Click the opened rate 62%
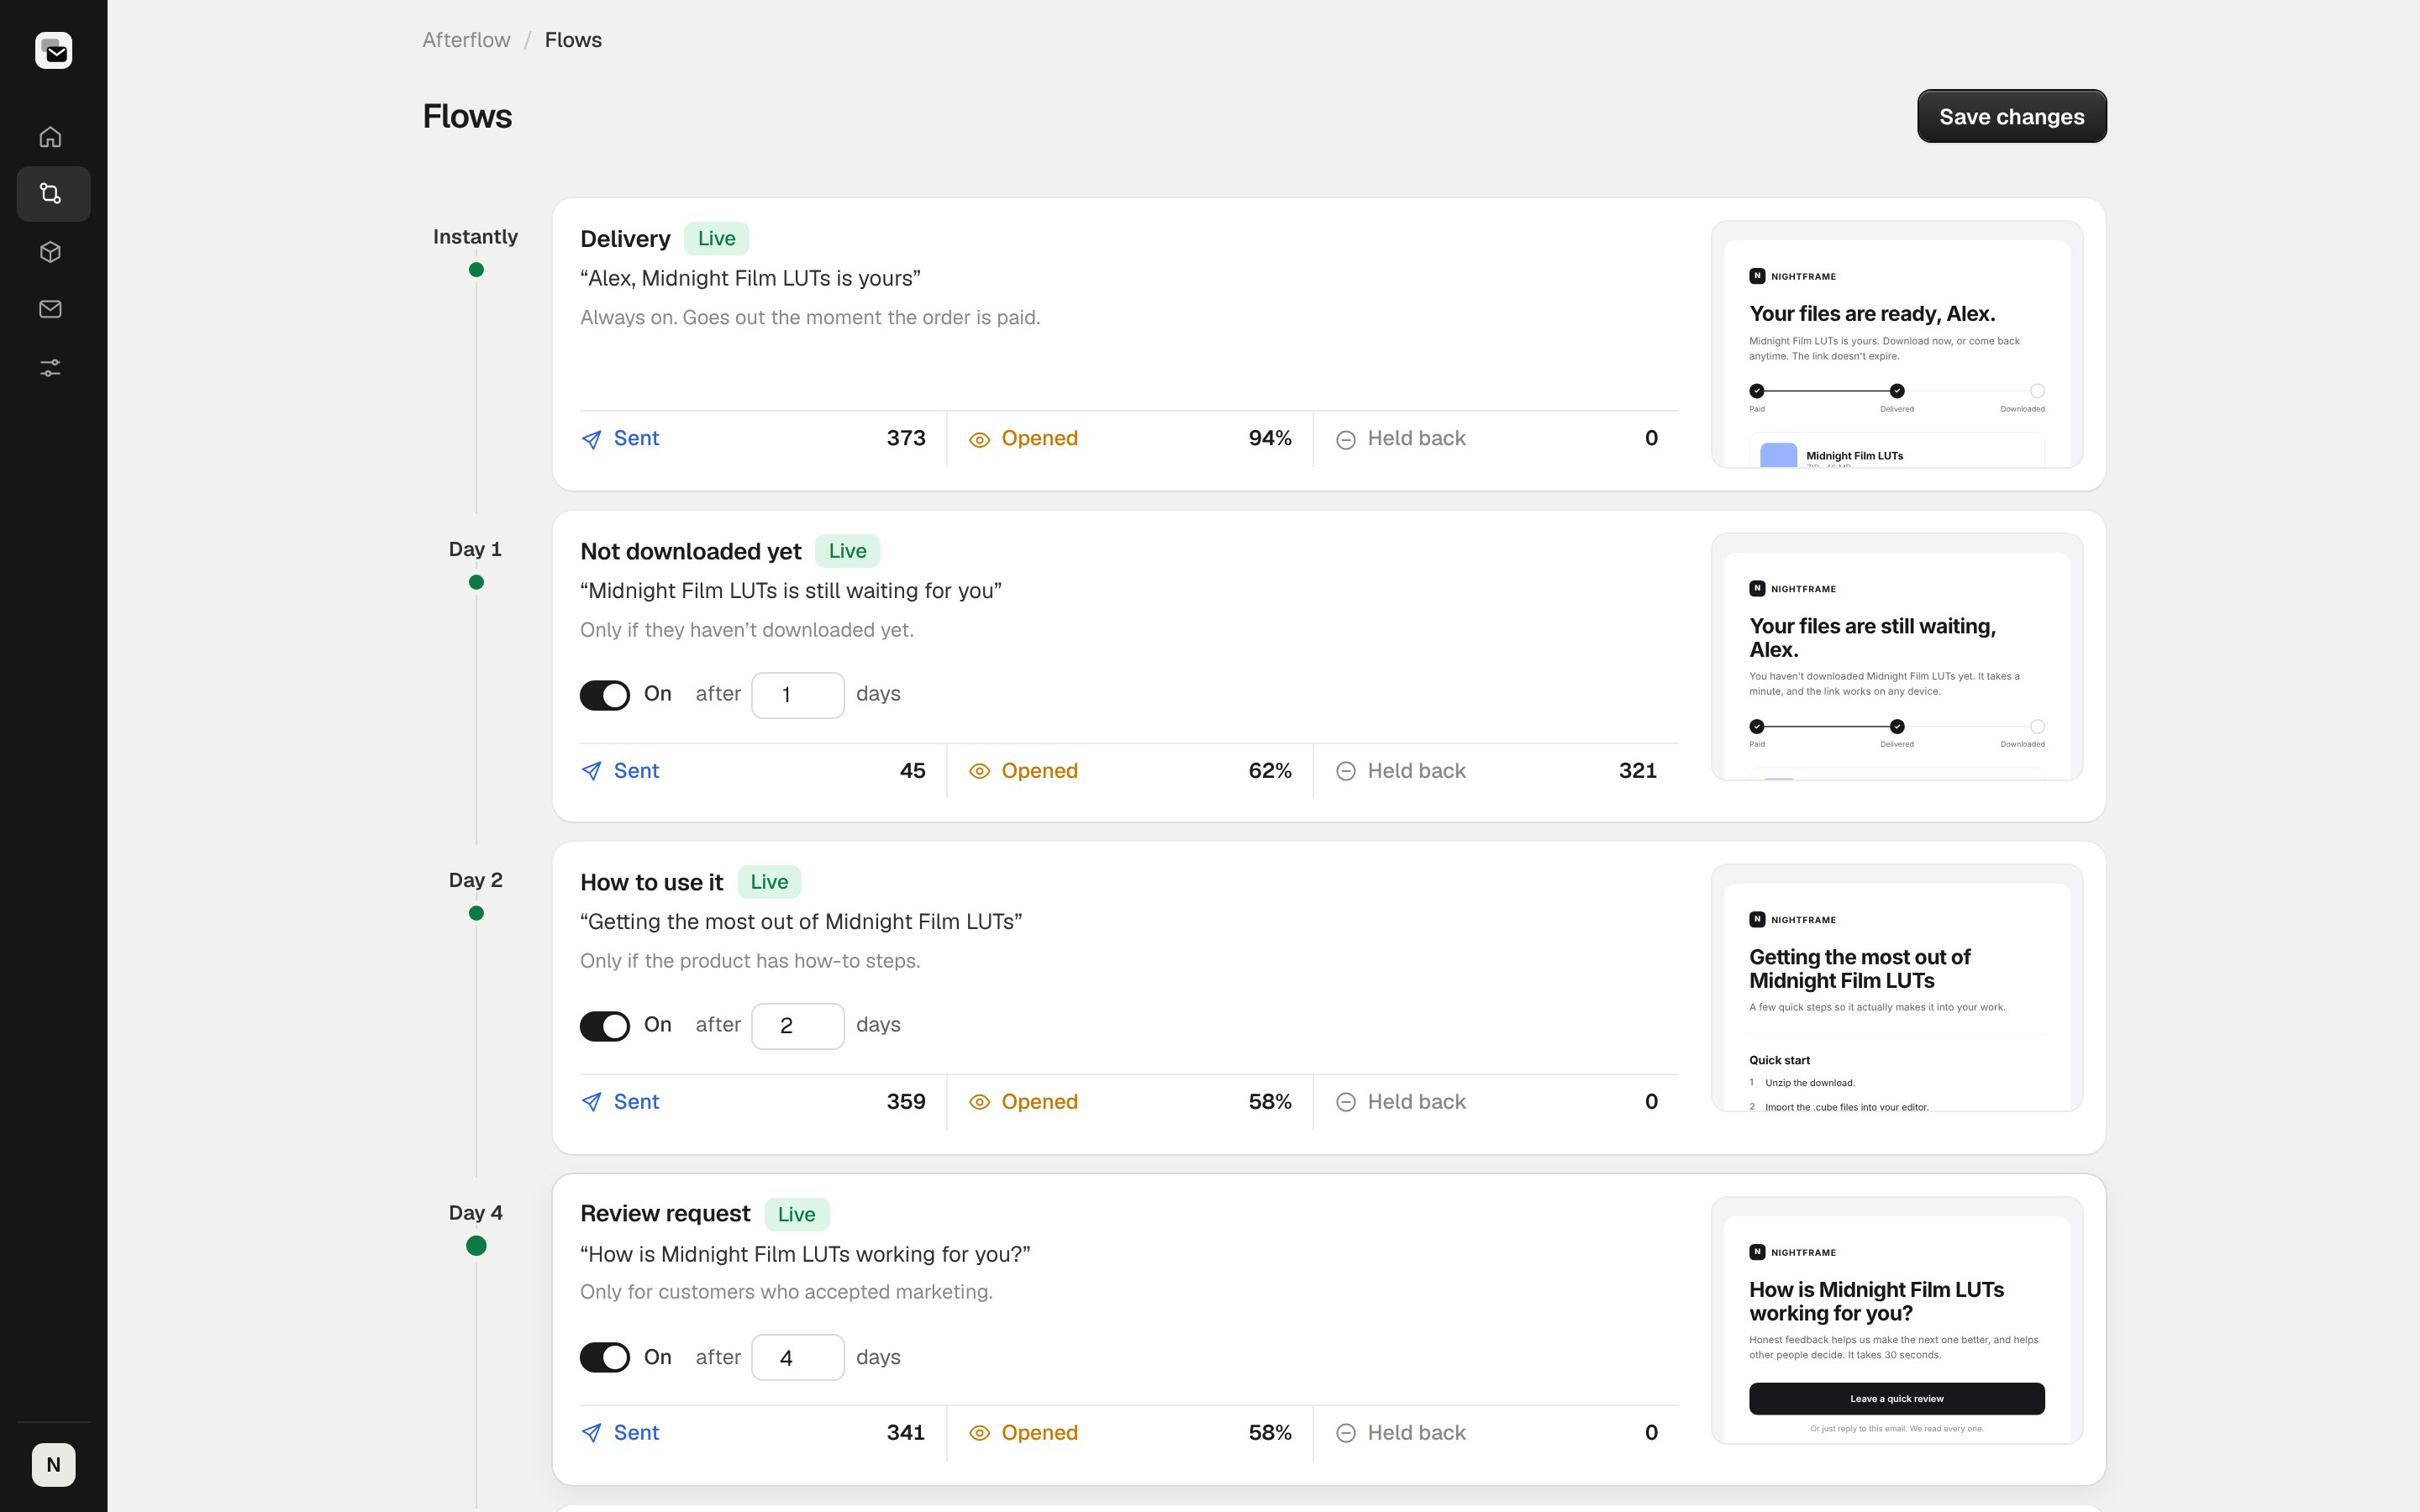 coord(1270,770)
